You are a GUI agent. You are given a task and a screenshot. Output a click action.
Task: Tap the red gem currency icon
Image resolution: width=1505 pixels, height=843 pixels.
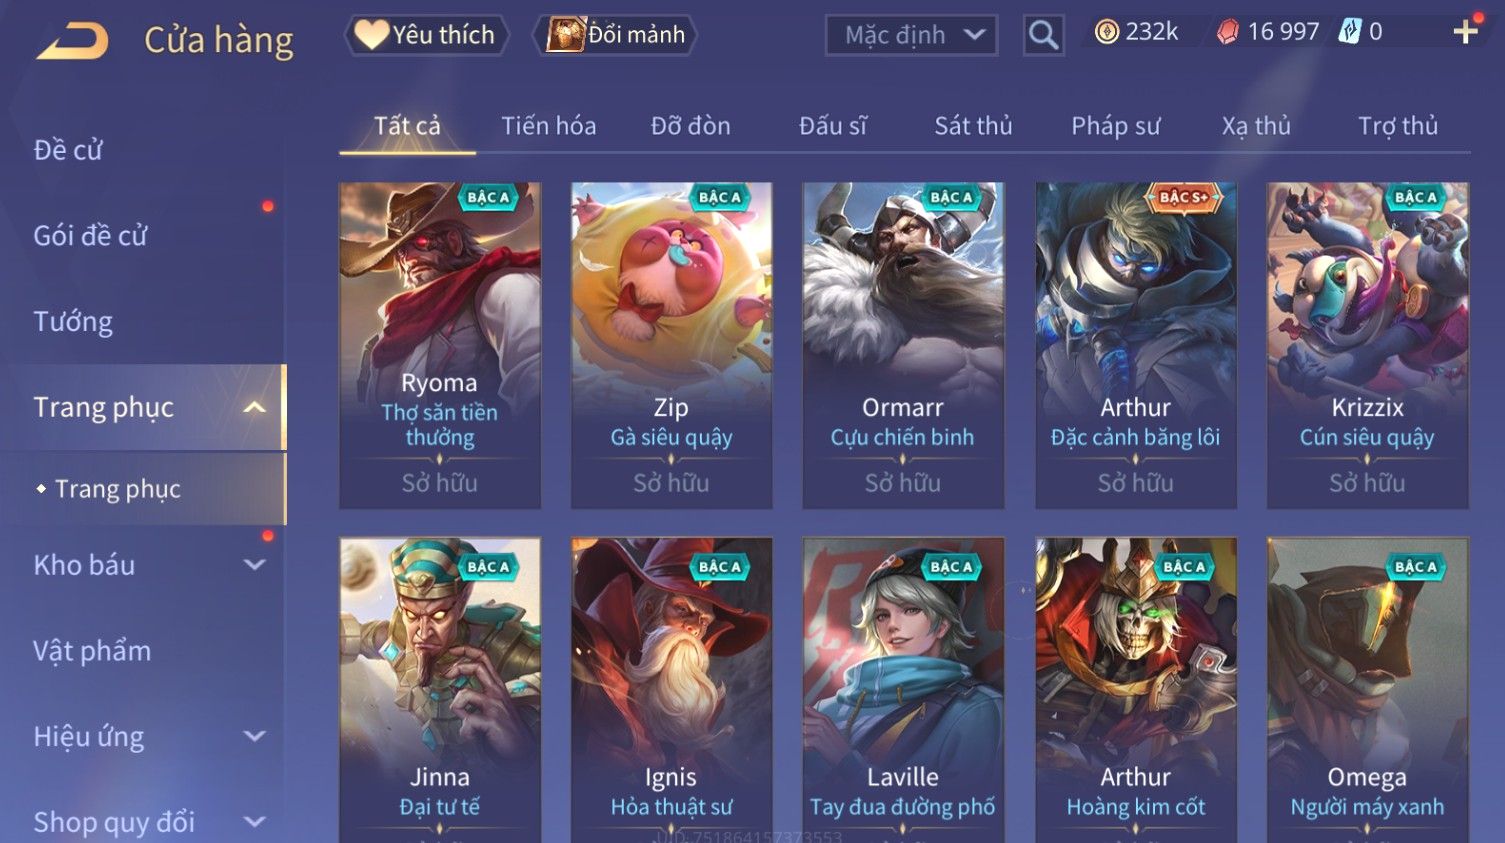coord(1227,32)
